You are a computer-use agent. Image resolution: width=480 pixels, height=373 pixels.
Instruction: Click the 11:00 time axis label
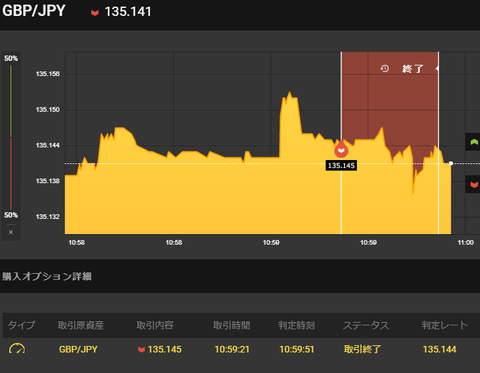(466, 243)
